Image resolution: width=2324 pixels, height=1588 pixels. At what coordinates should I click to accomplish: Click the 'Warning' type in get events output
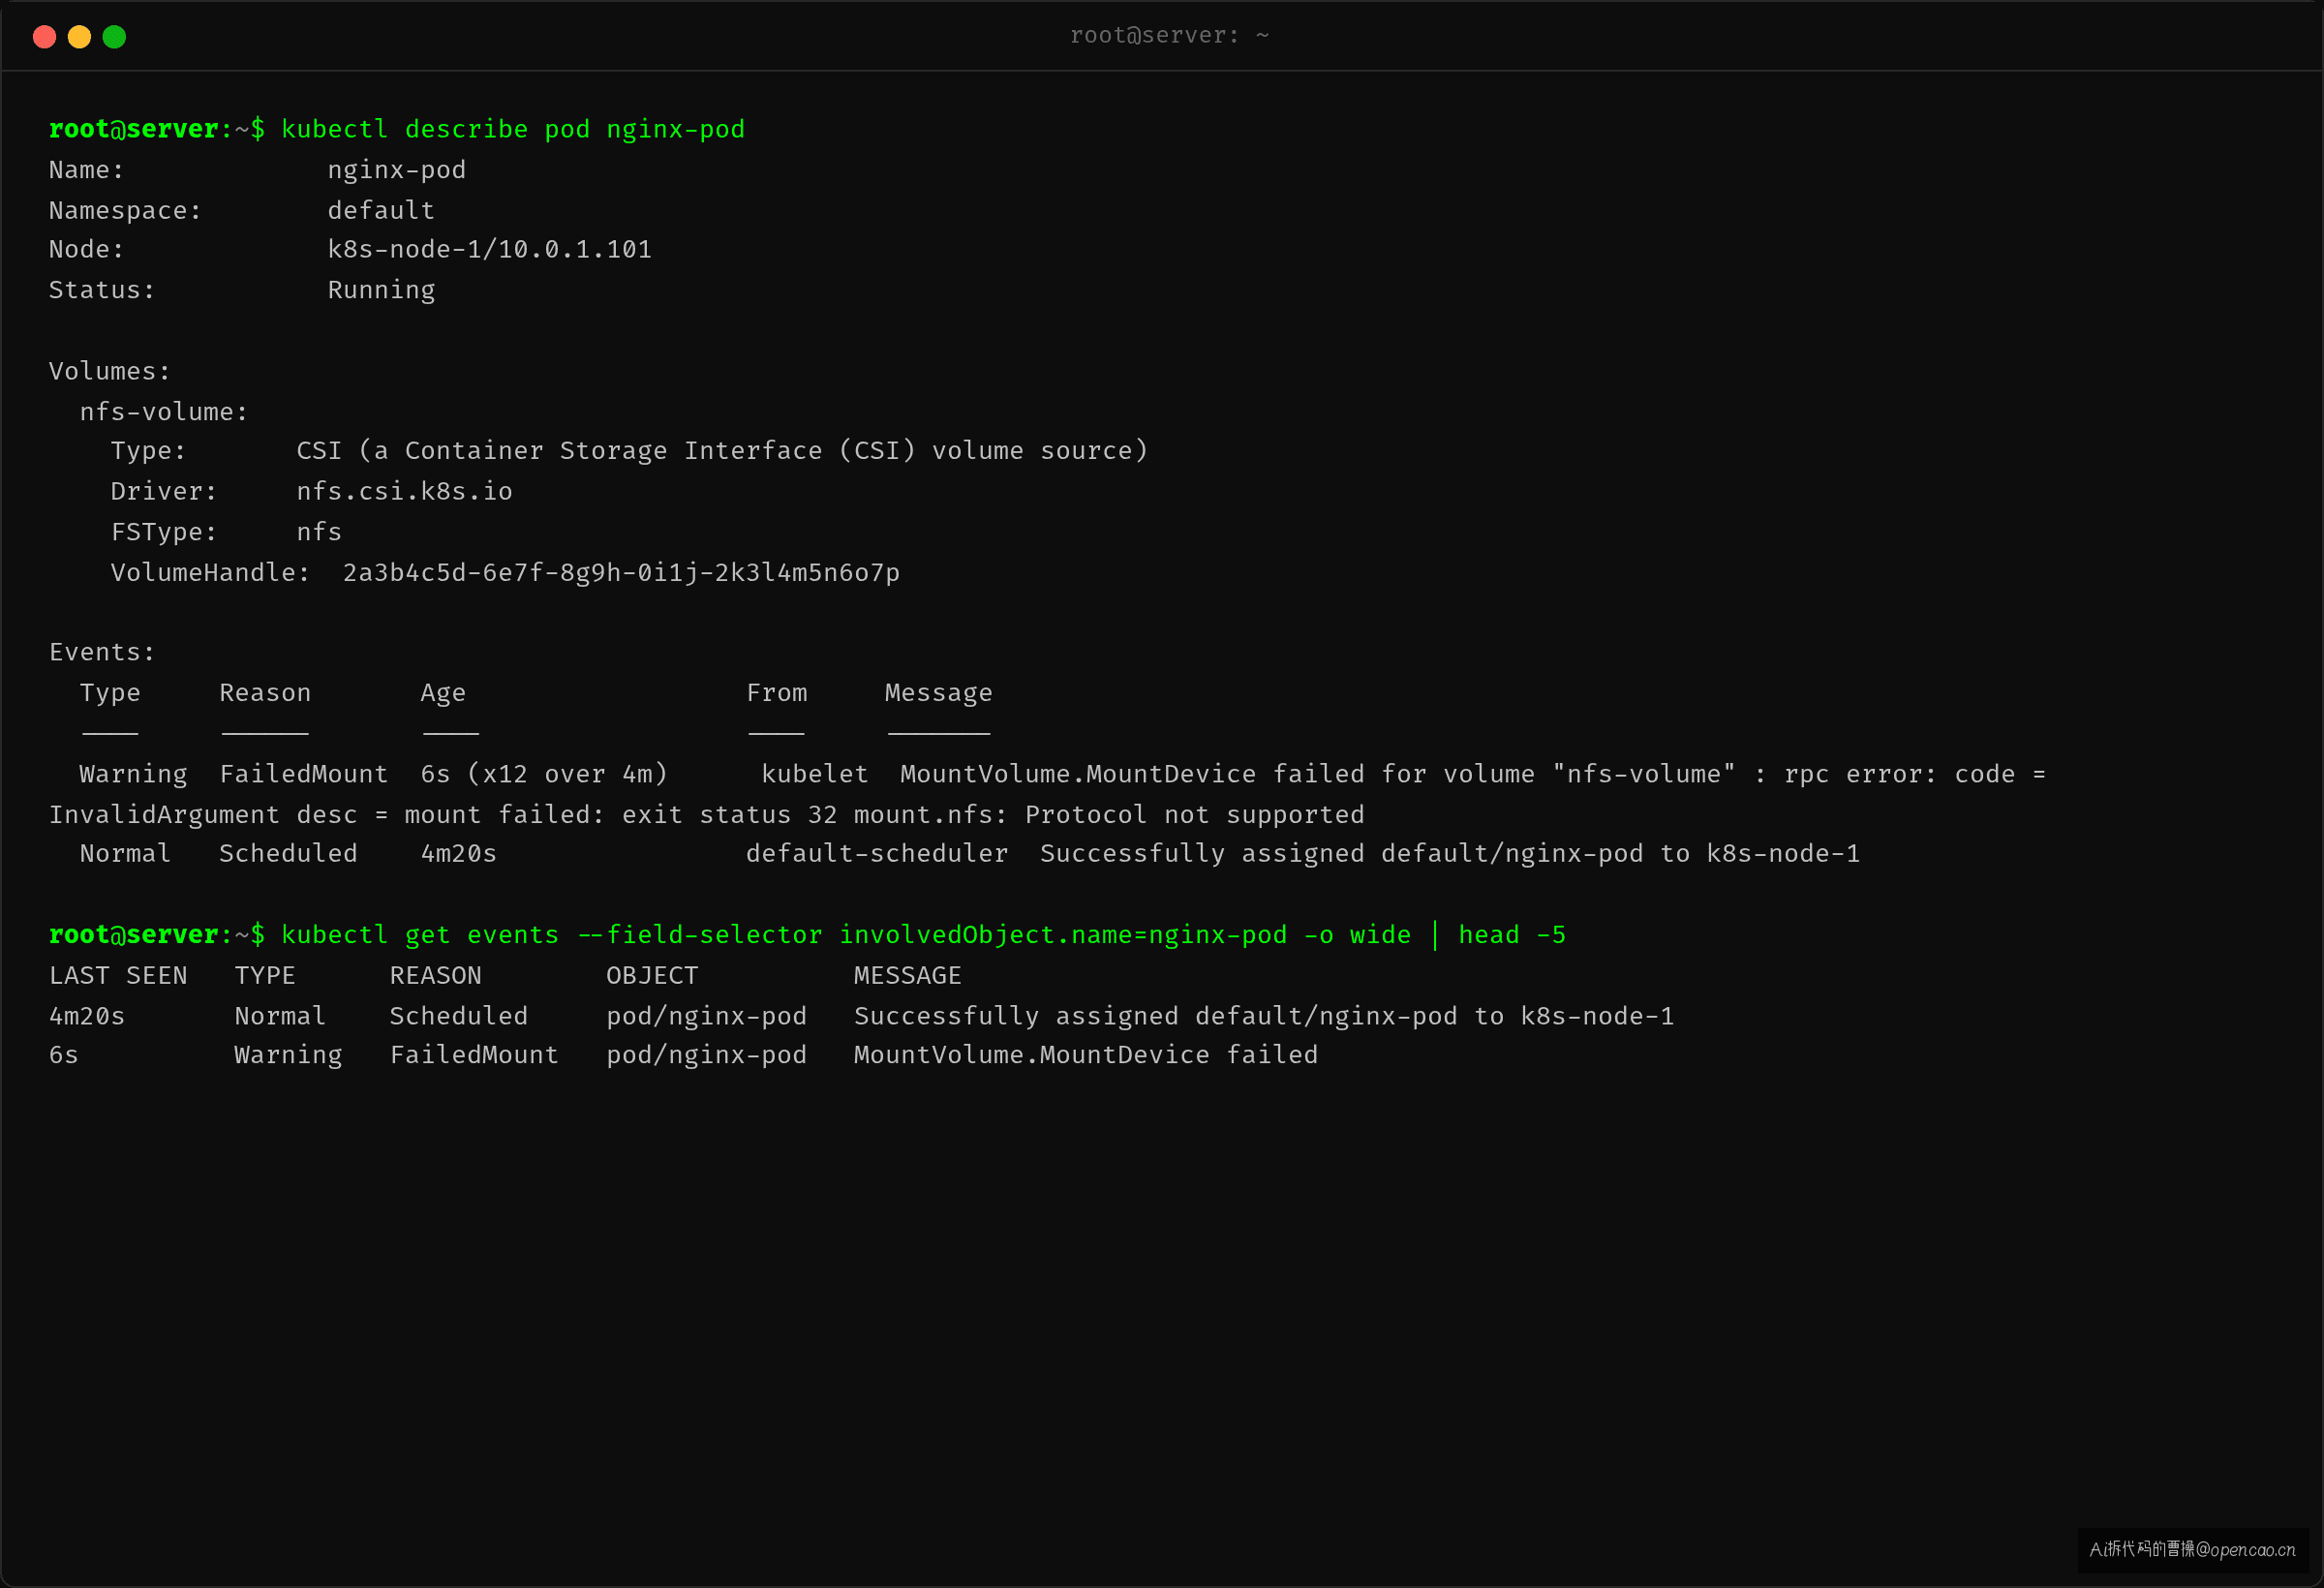(288, 1056)
